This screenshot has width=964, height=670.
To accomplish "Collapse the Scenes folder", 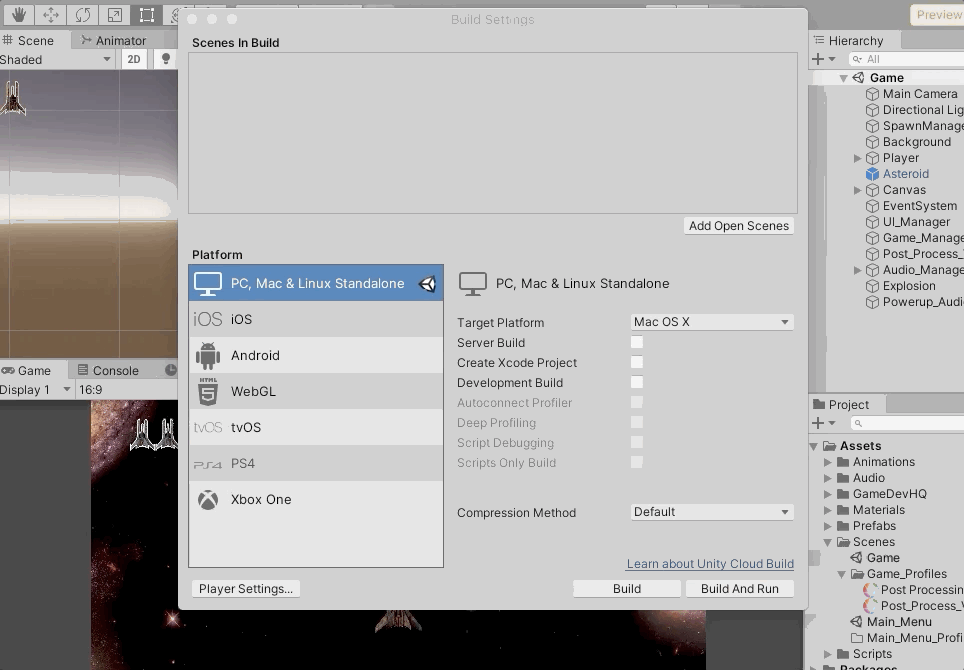I will (x=828, y=542).
